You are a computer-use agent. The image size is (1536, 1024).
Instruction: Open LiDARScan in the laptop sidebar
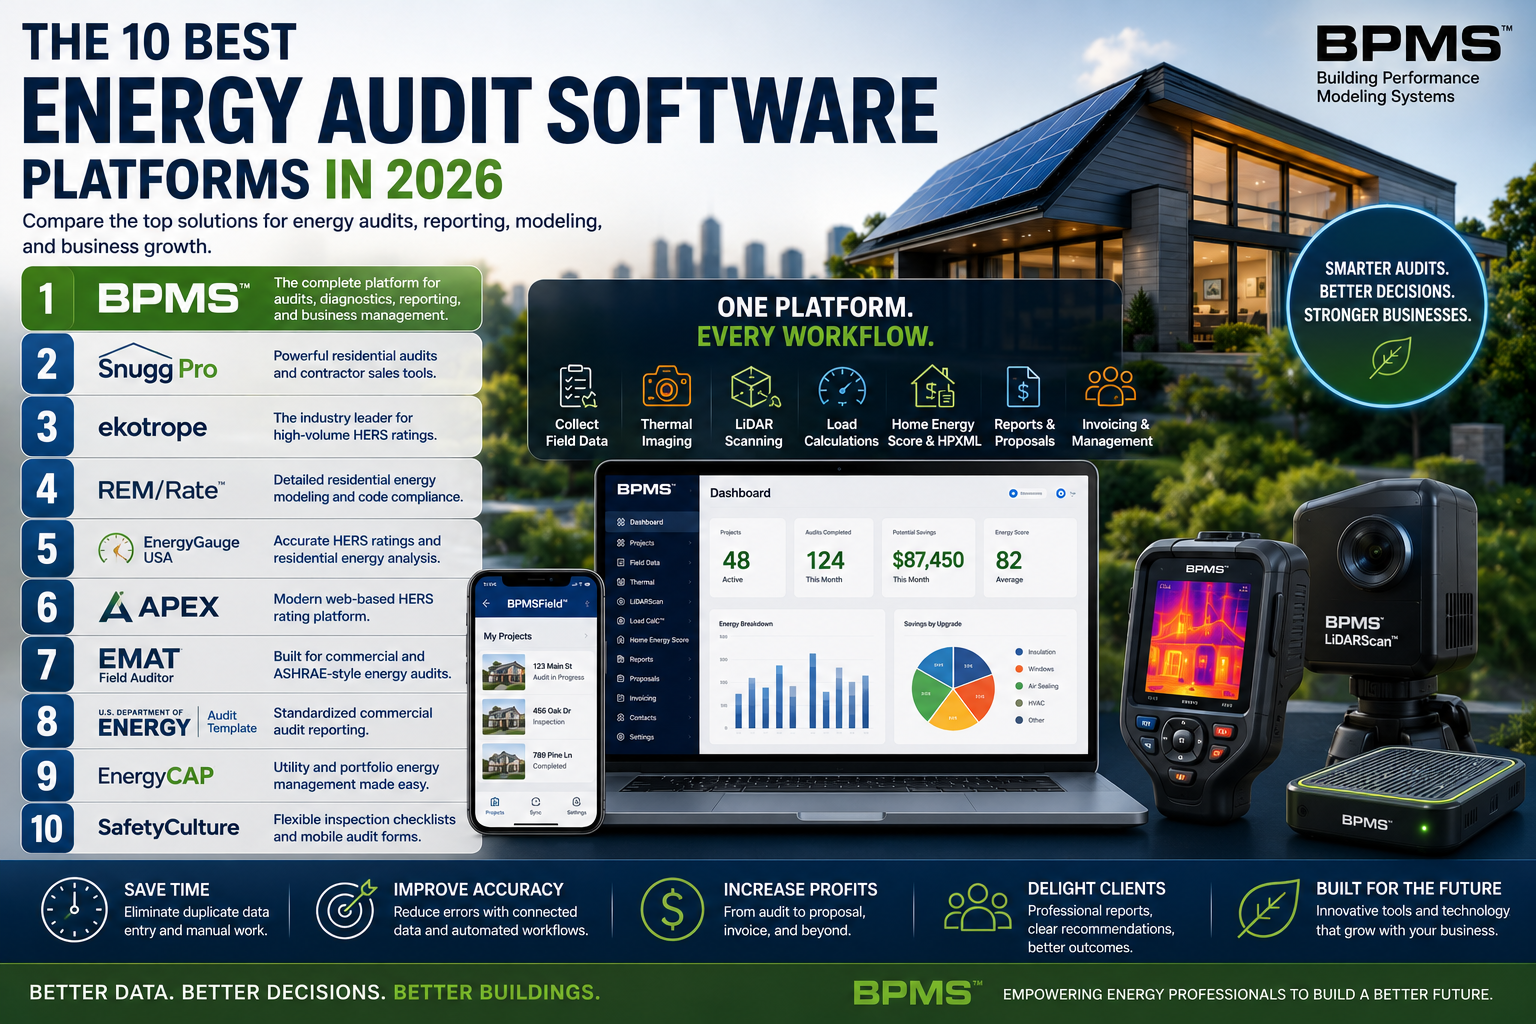click(x=650, y=602)
